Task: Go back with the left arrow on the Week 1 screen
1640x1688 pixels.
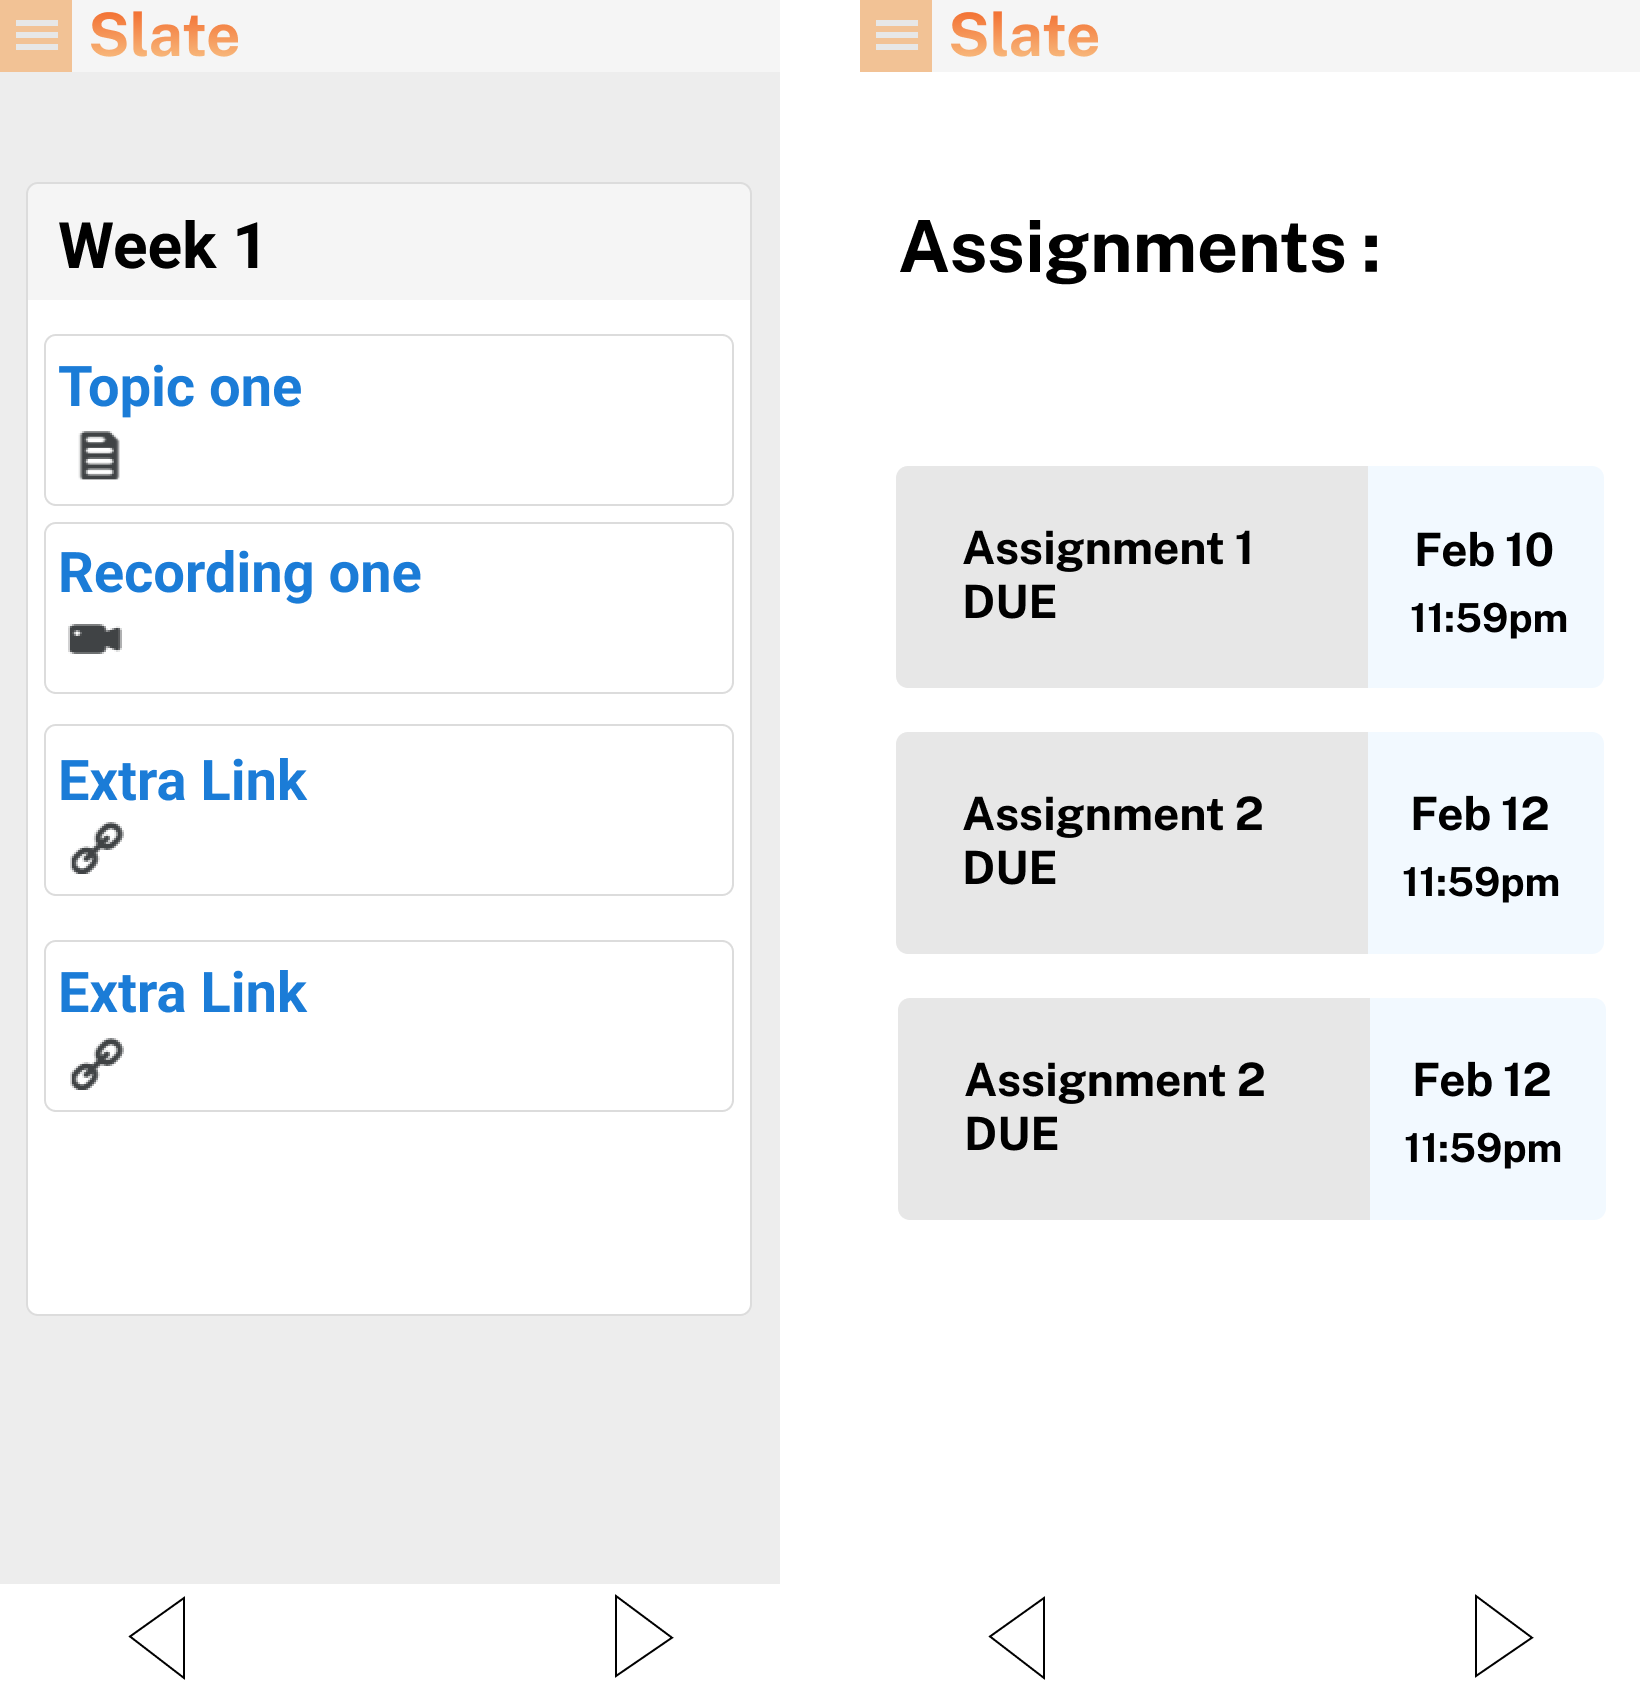Action: (158, 1637)
